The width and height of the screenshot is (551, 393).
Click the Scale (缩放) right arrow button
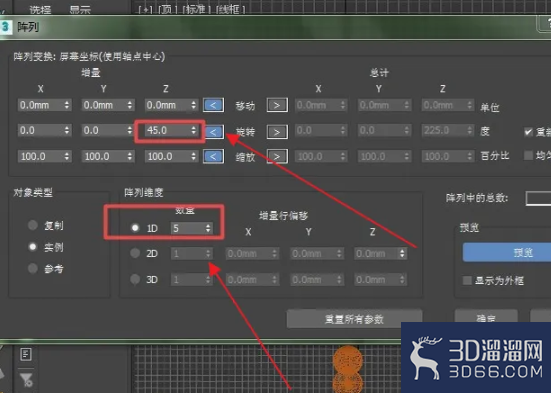[277, 156]
